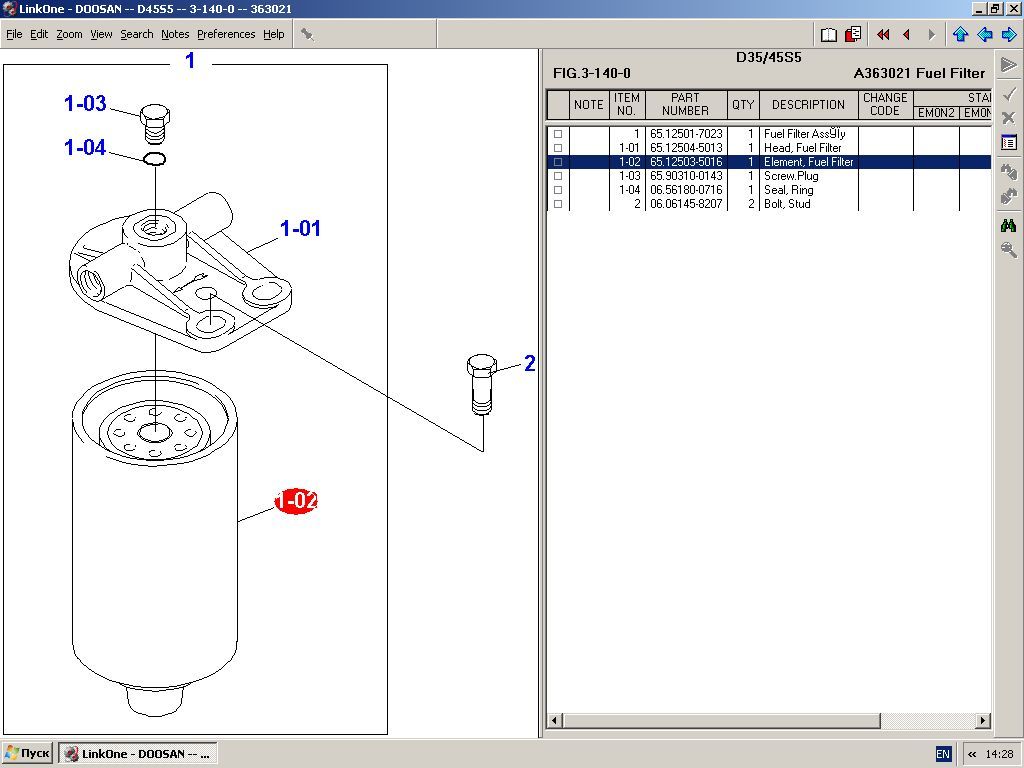Image resolution: width=1024 pixels, height=768 pixels.
Task: Click the red double-left rewind arrows
Action: pos(883,35)
